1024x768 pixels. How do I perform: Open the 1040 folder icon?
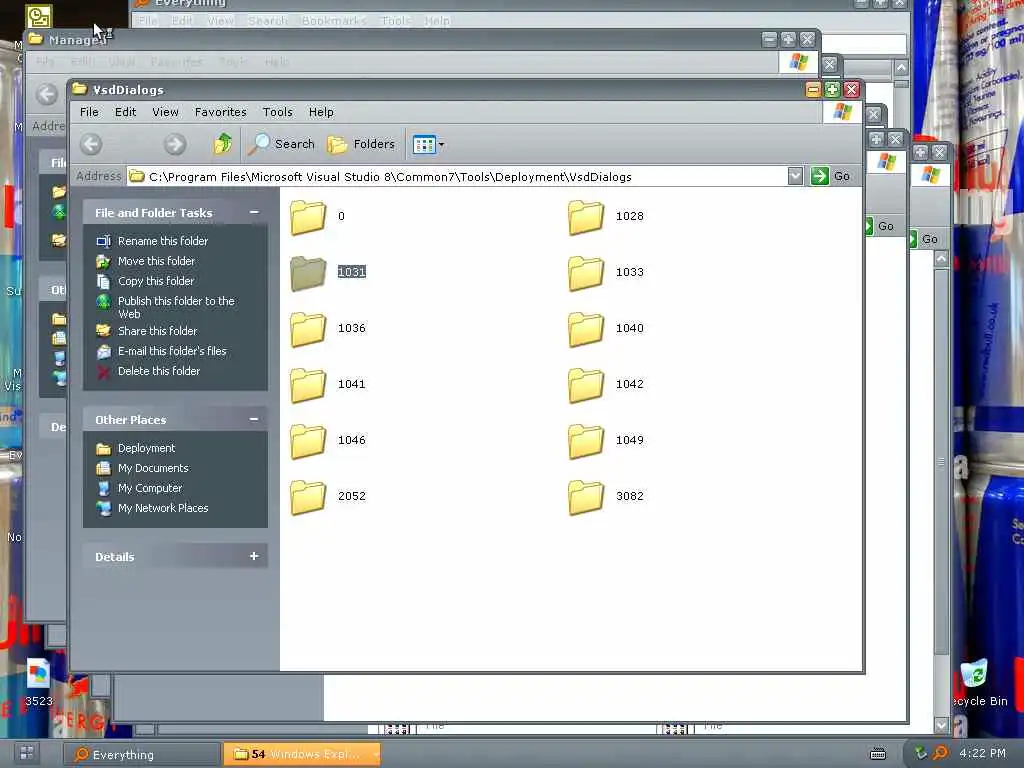(x=586, y=329)
